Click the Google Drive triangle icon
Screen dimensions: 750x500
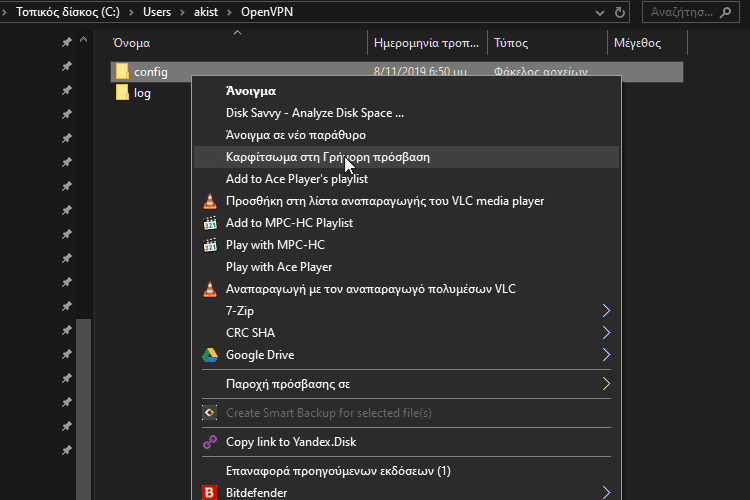[210, 355]
